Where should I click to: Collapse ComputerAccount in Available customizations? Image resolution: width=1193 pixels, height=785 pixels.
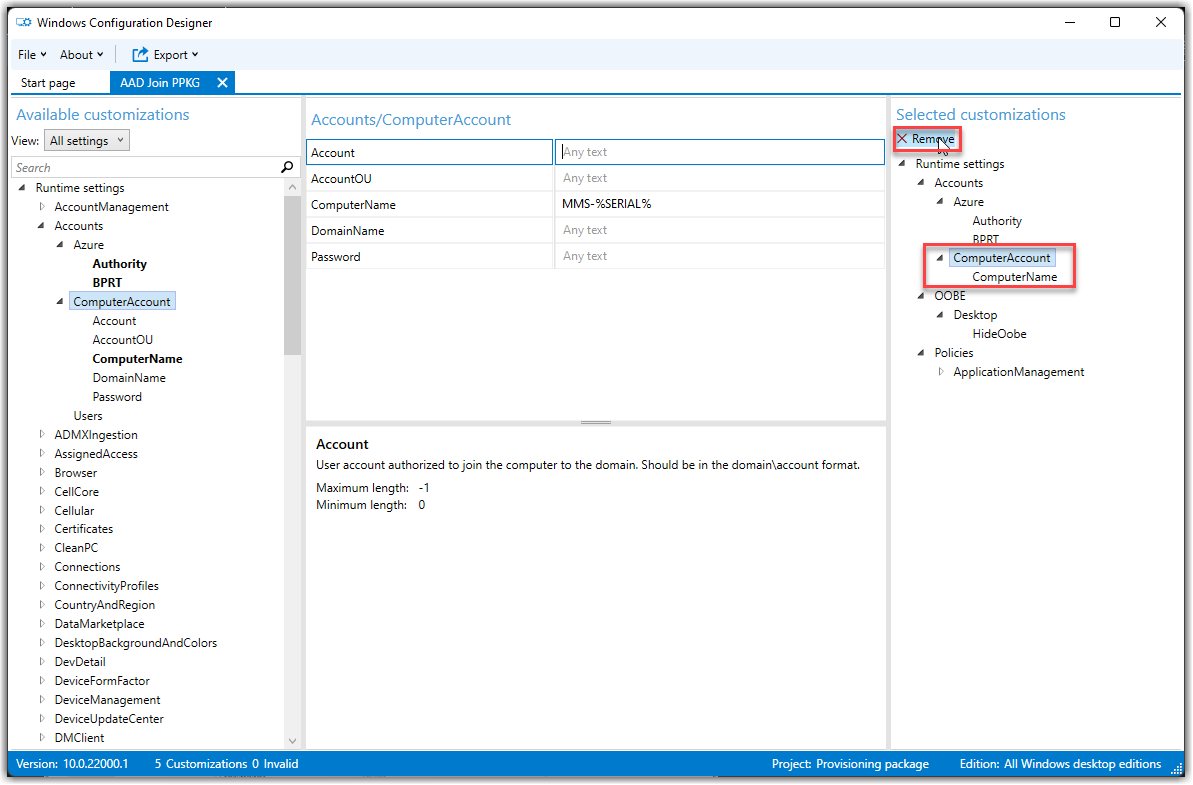click(60, 302)
